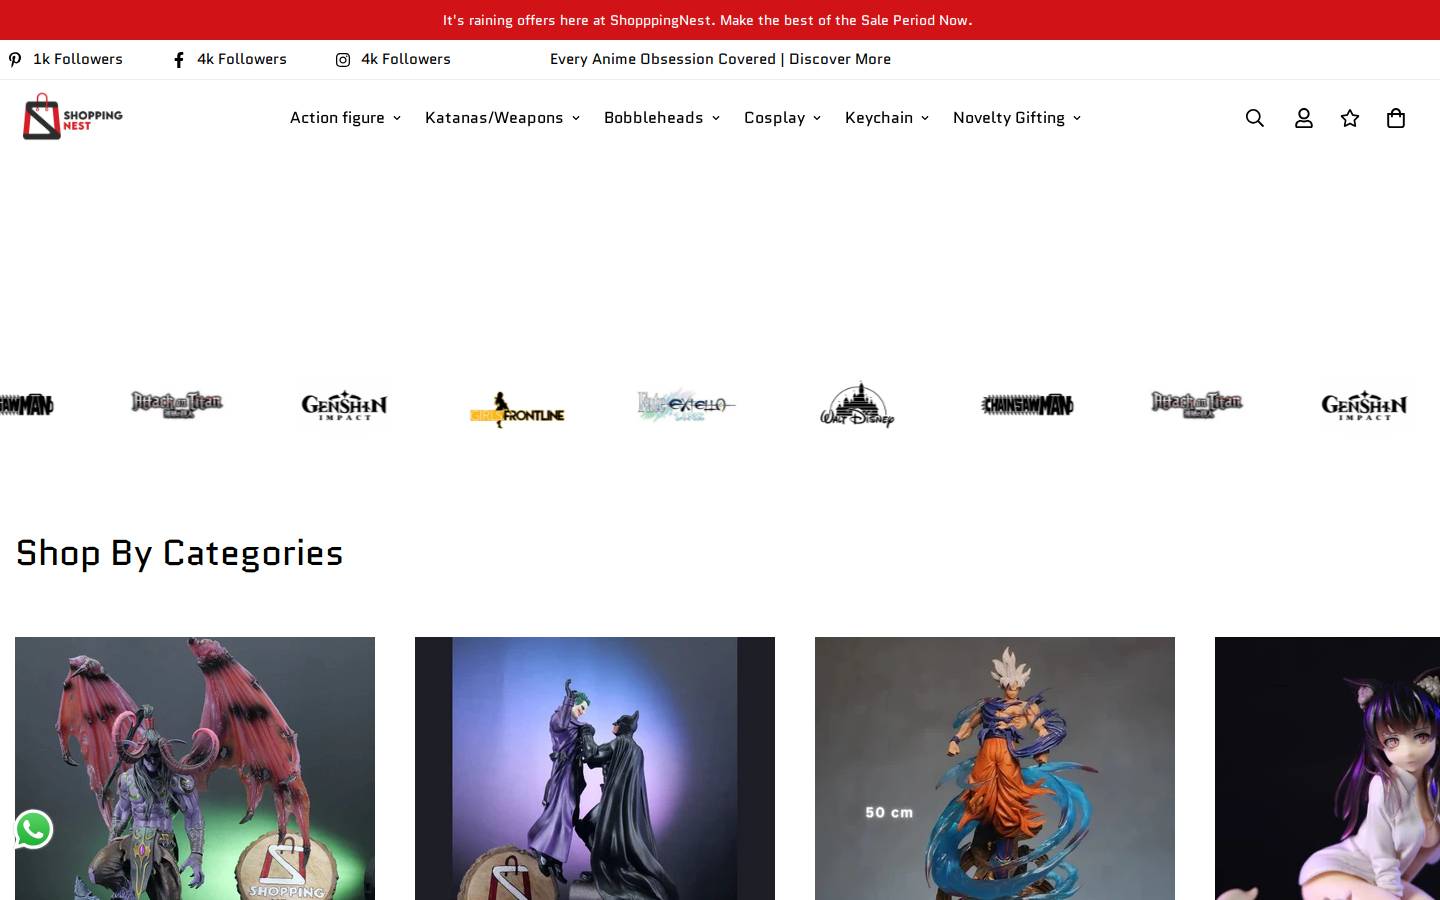This screenshot has width=1440, height=900.
Task: Click the red sale announcement banner
Action: point(720,20)
